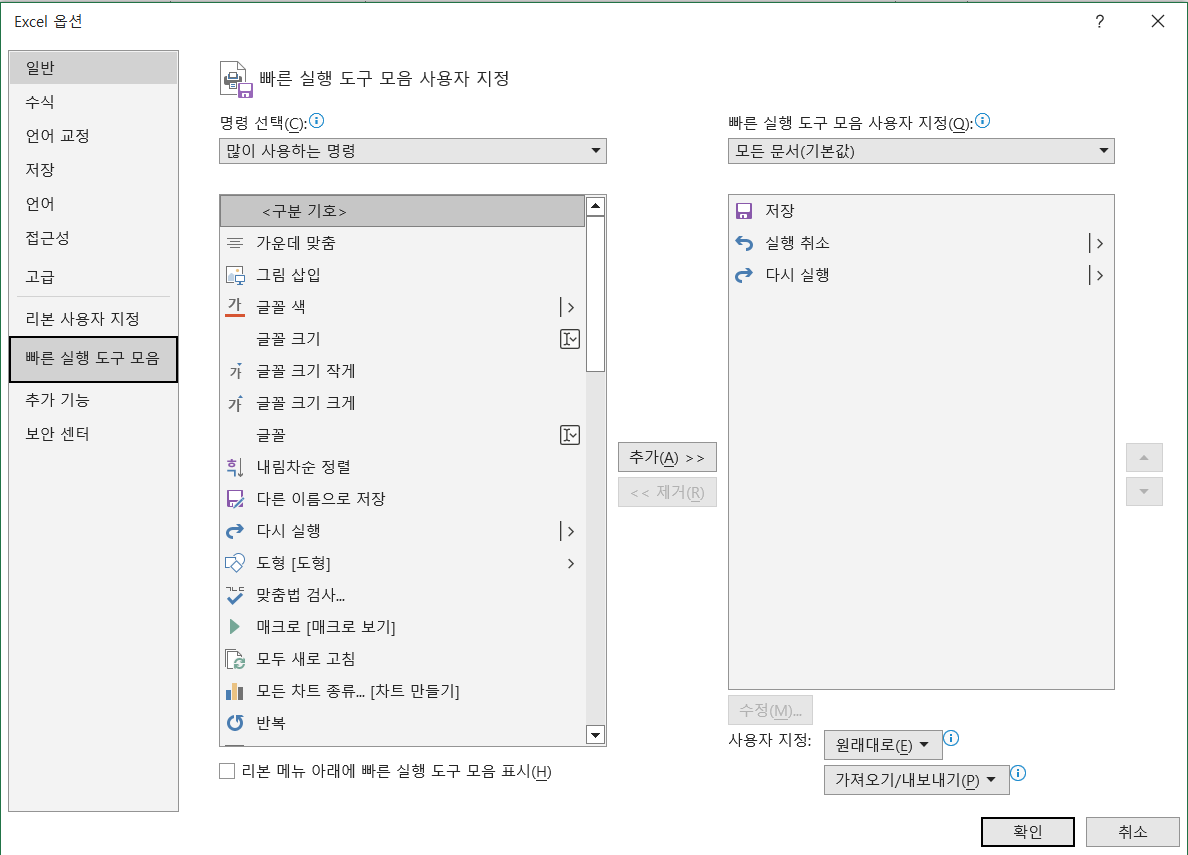The image size is (1188, 855).
Task: Click the command list scroll up arrow
Action: [596, 206]
